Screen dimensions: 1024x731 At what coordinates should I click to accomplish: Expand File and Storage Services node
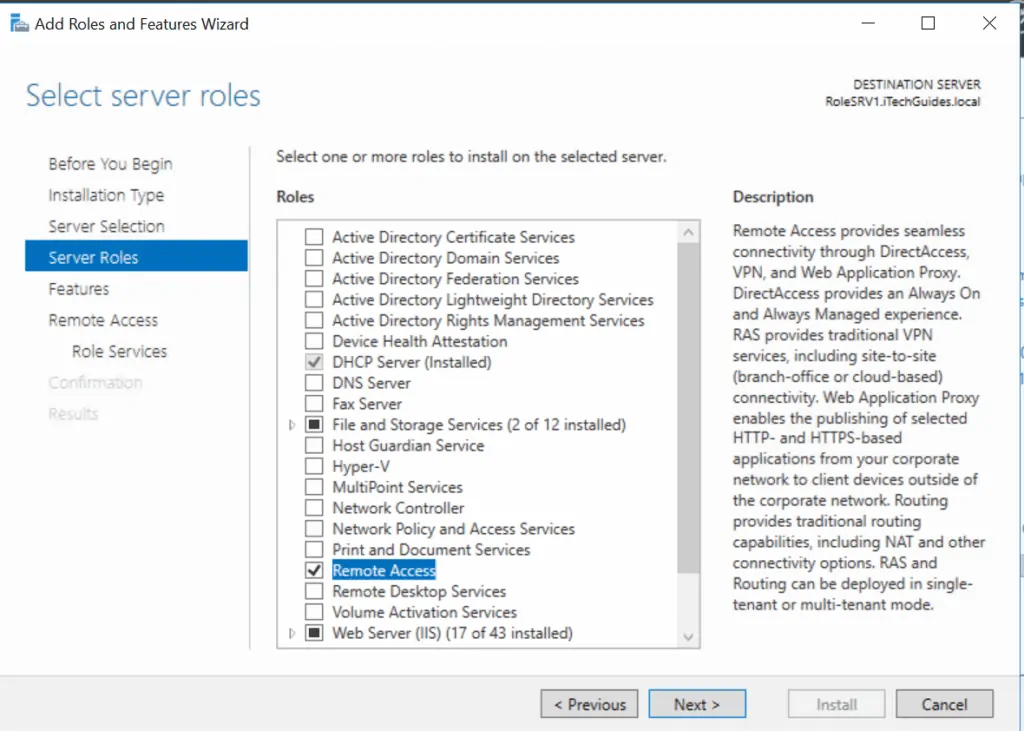tap(292, 425)
